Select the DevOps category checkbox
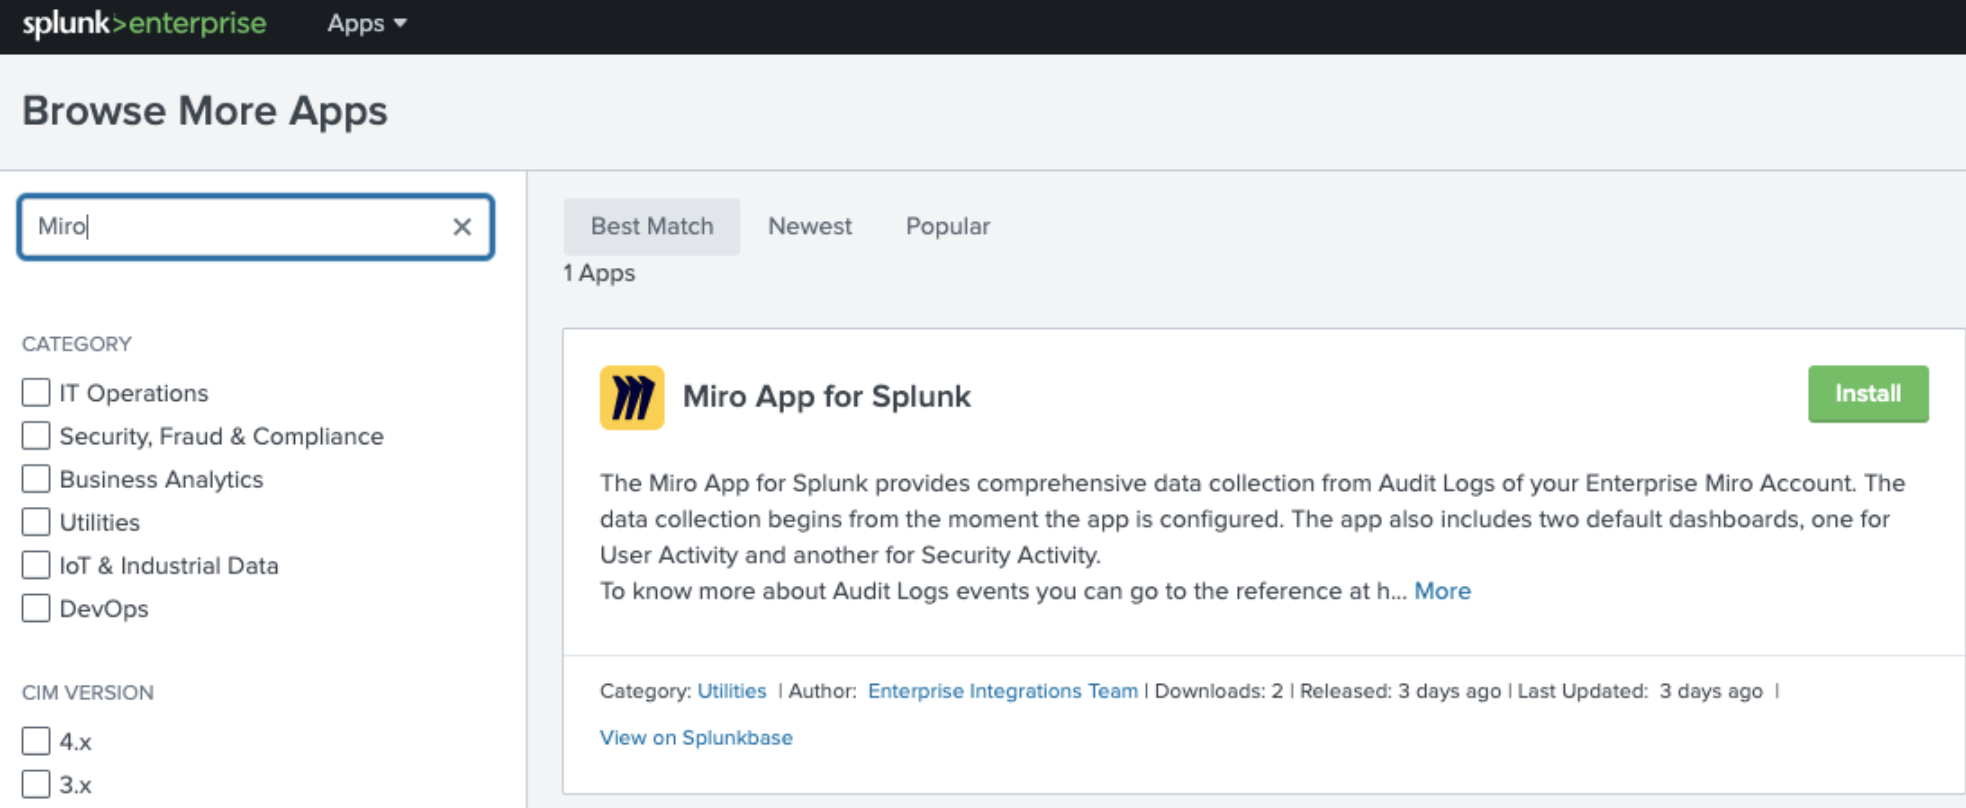Image resolution: width=1966 pixels, height=808 pixels. tap(36, 608)
